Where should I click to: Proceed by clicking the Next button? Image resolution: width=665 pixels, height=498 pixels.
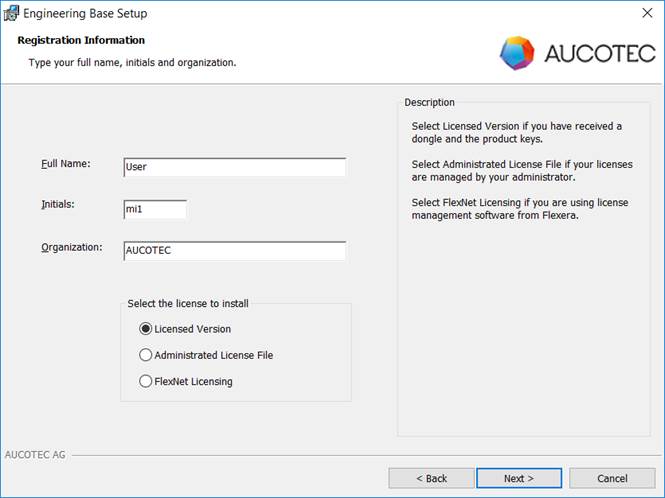pos(519,478)
